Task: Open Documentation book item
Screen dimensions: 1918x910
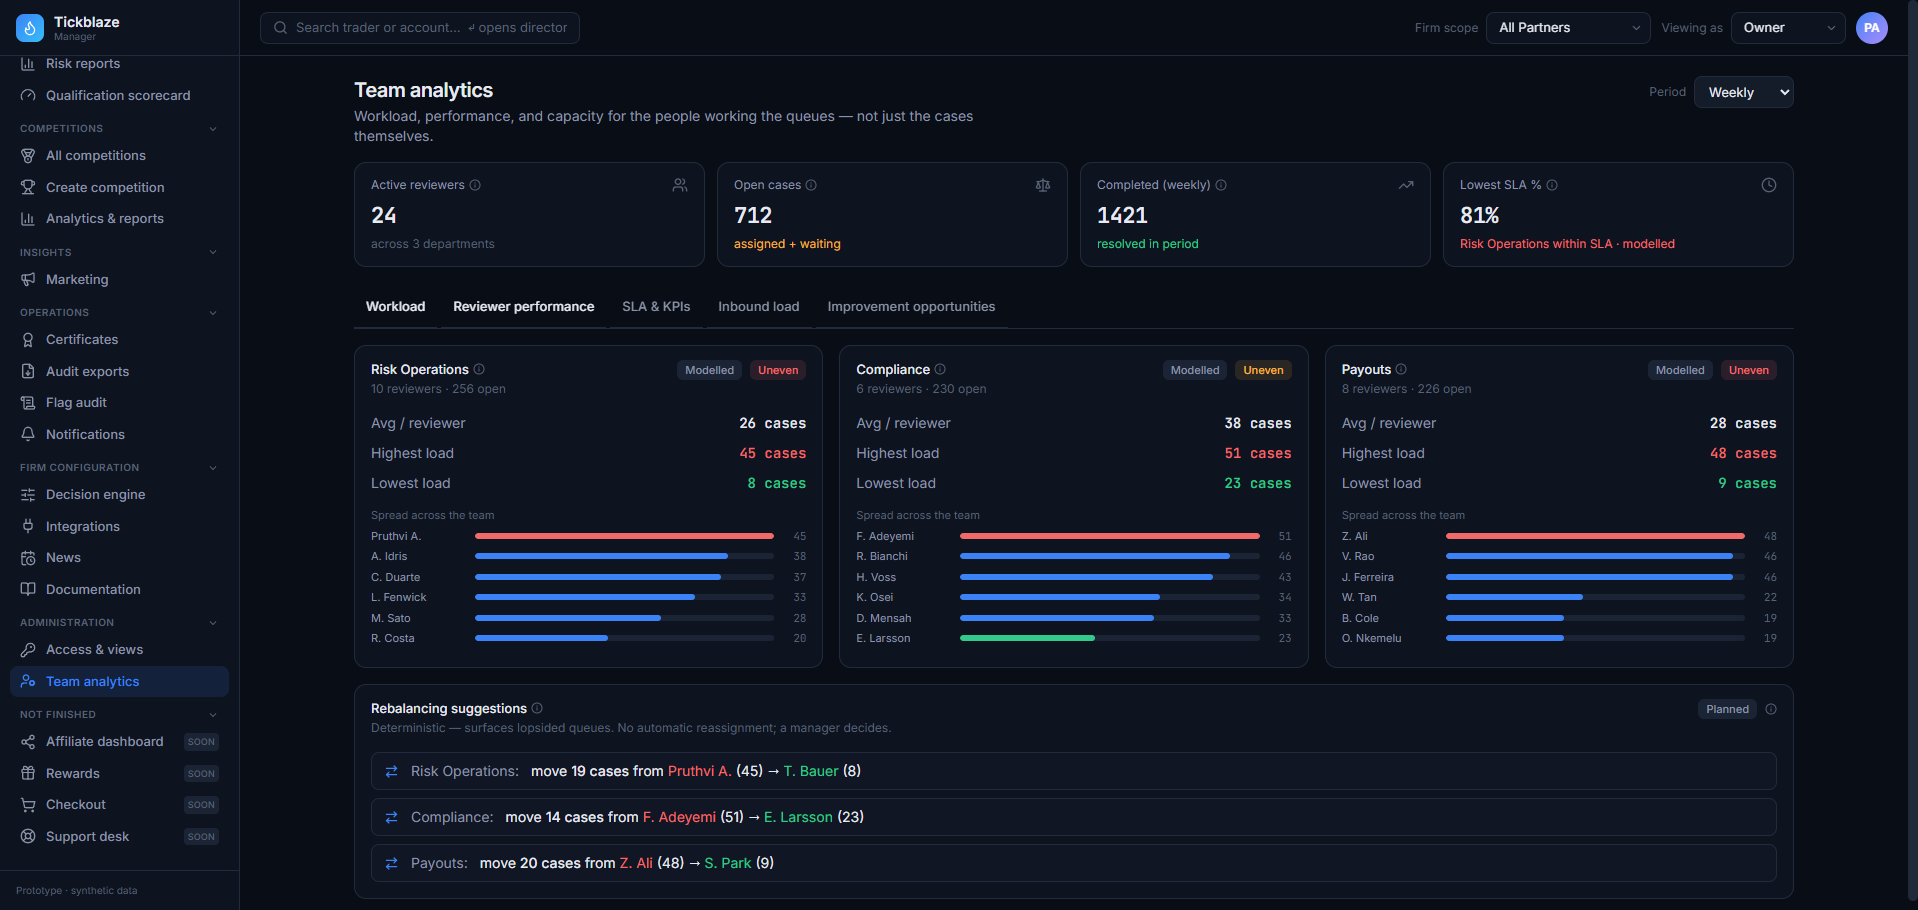Action: [x=119, y=590]
